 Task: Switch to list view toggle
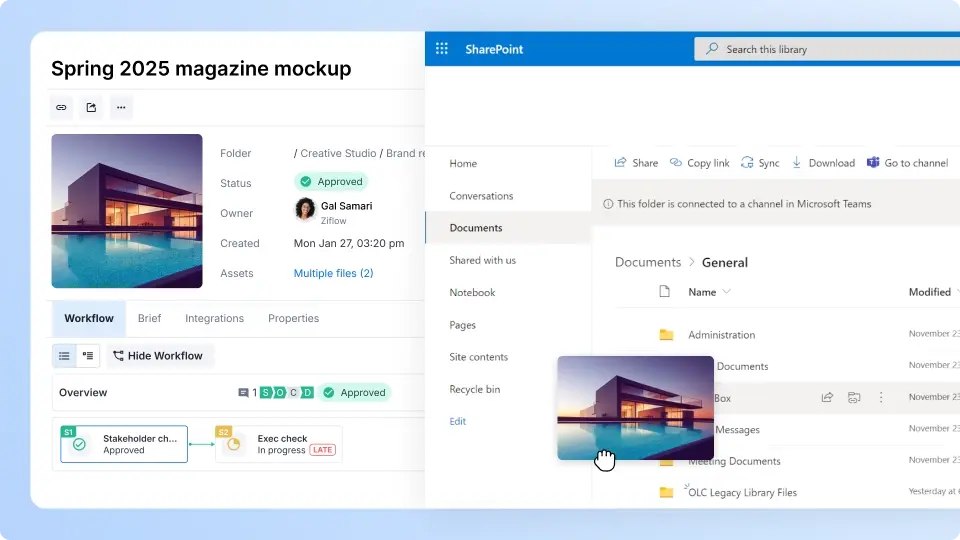[x=64, y=356]
